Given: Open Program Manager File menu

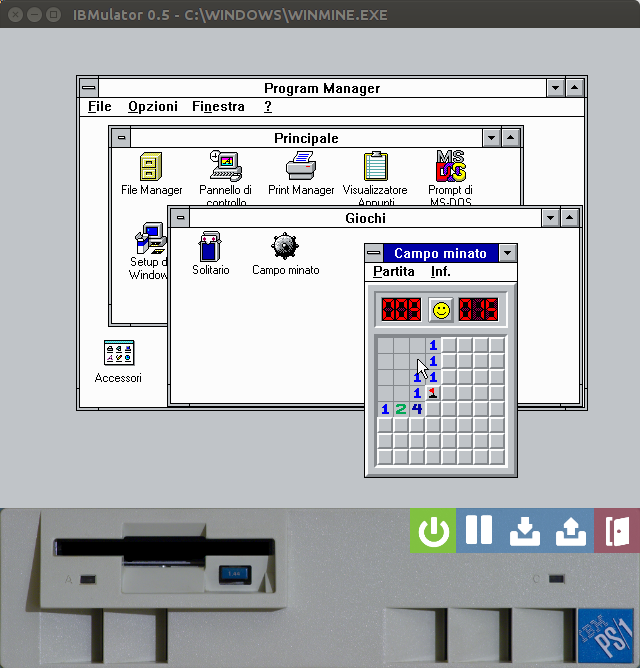Looking at the screenshot, I should pos(99,107).
